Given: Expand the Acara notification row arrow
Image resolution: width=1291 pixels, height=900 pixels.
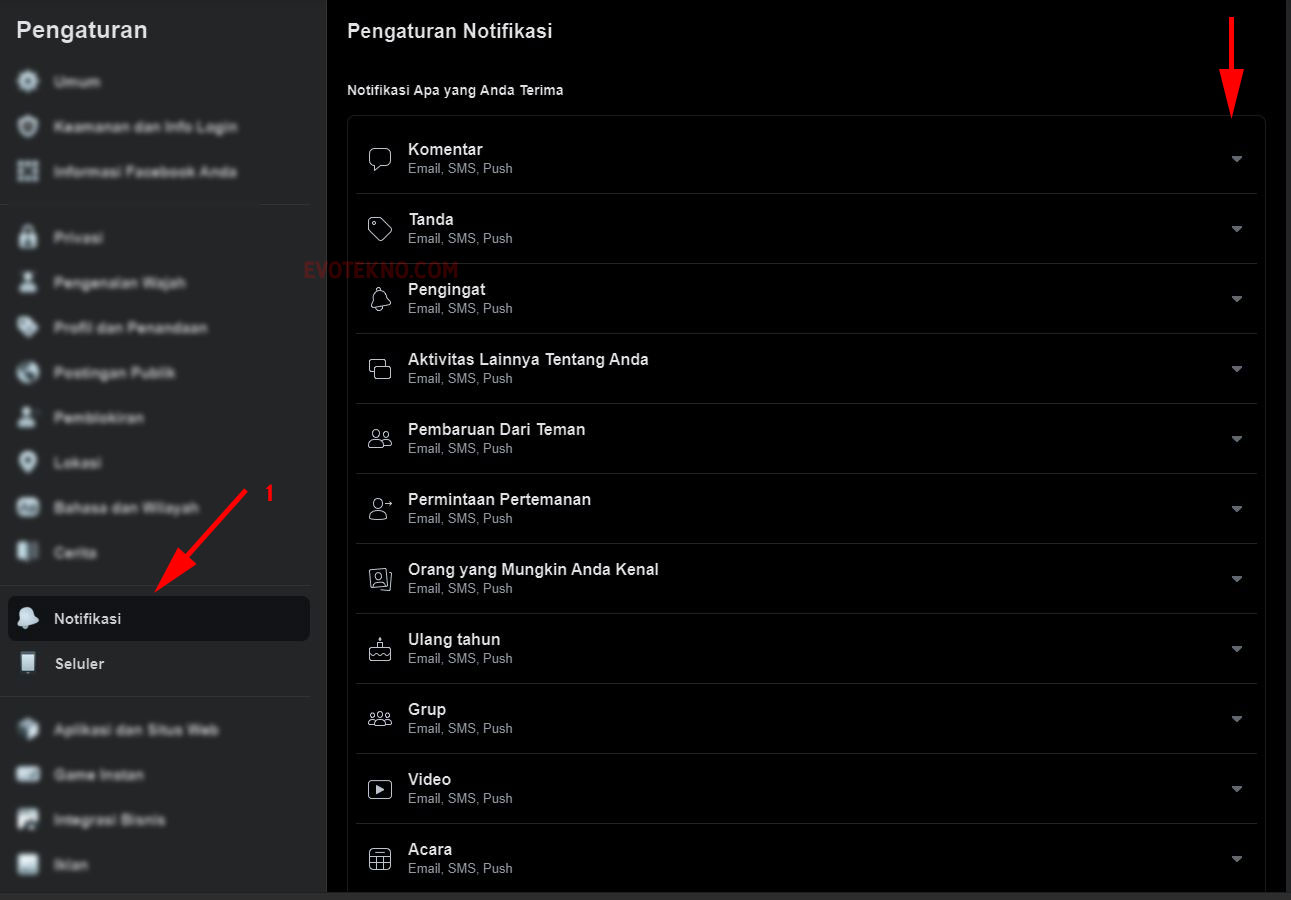Looking at the screenshot, I should (x=1237, y=859).
